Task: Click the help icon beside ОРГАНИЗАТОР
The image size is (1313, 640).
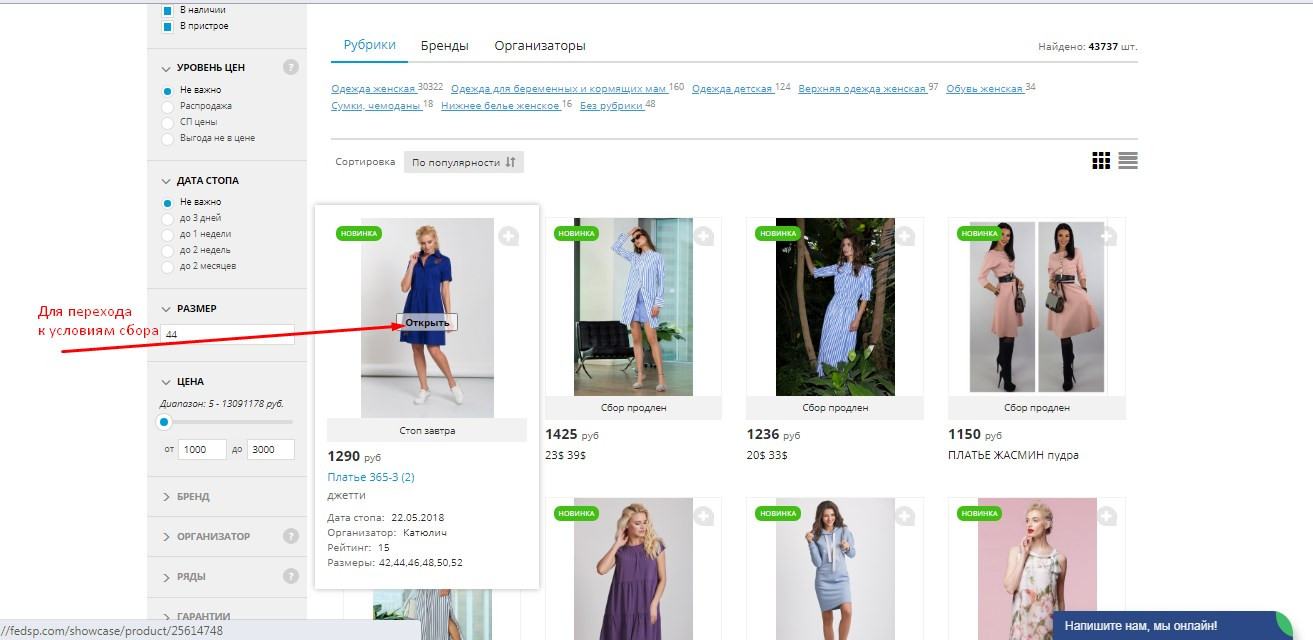Action: click(291, 536)
